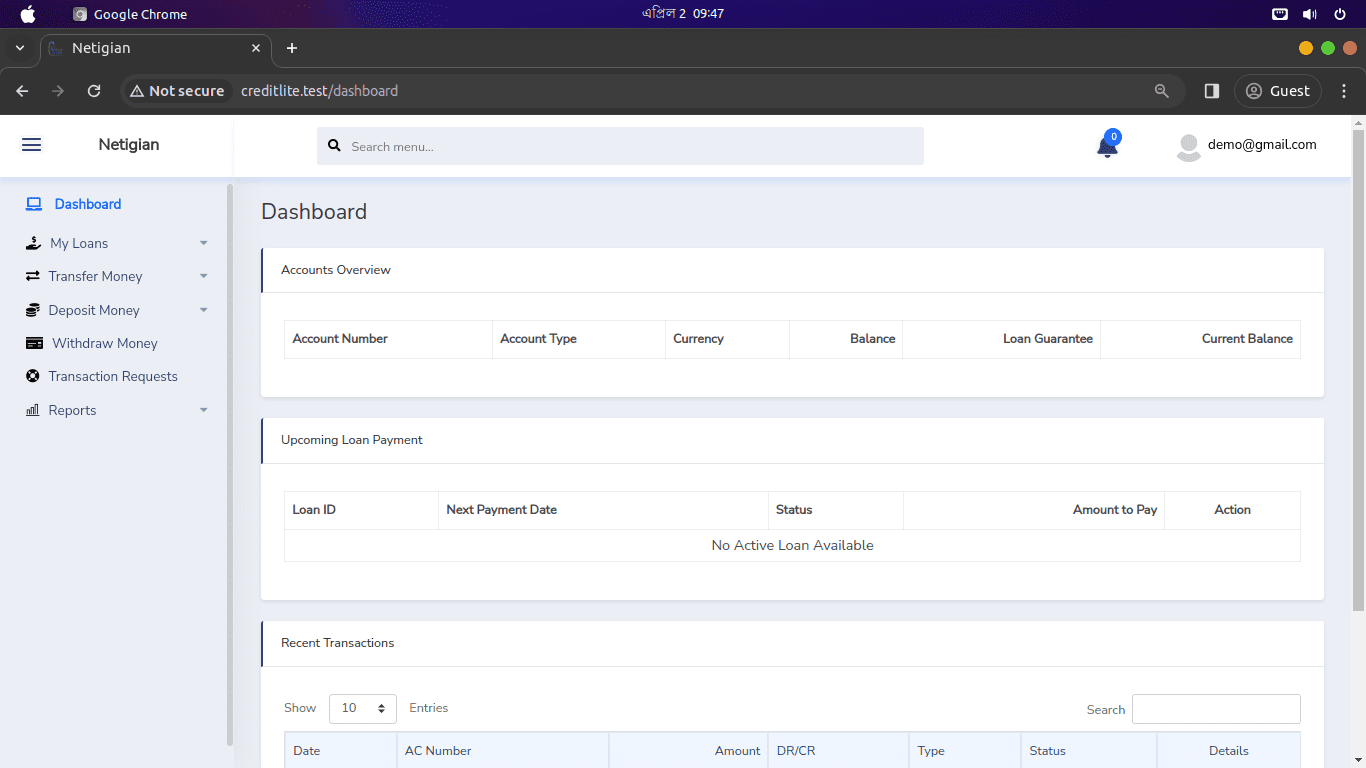Click the clock date in top bar
The height and width of the screenshot is (768, 1366).
683,14
